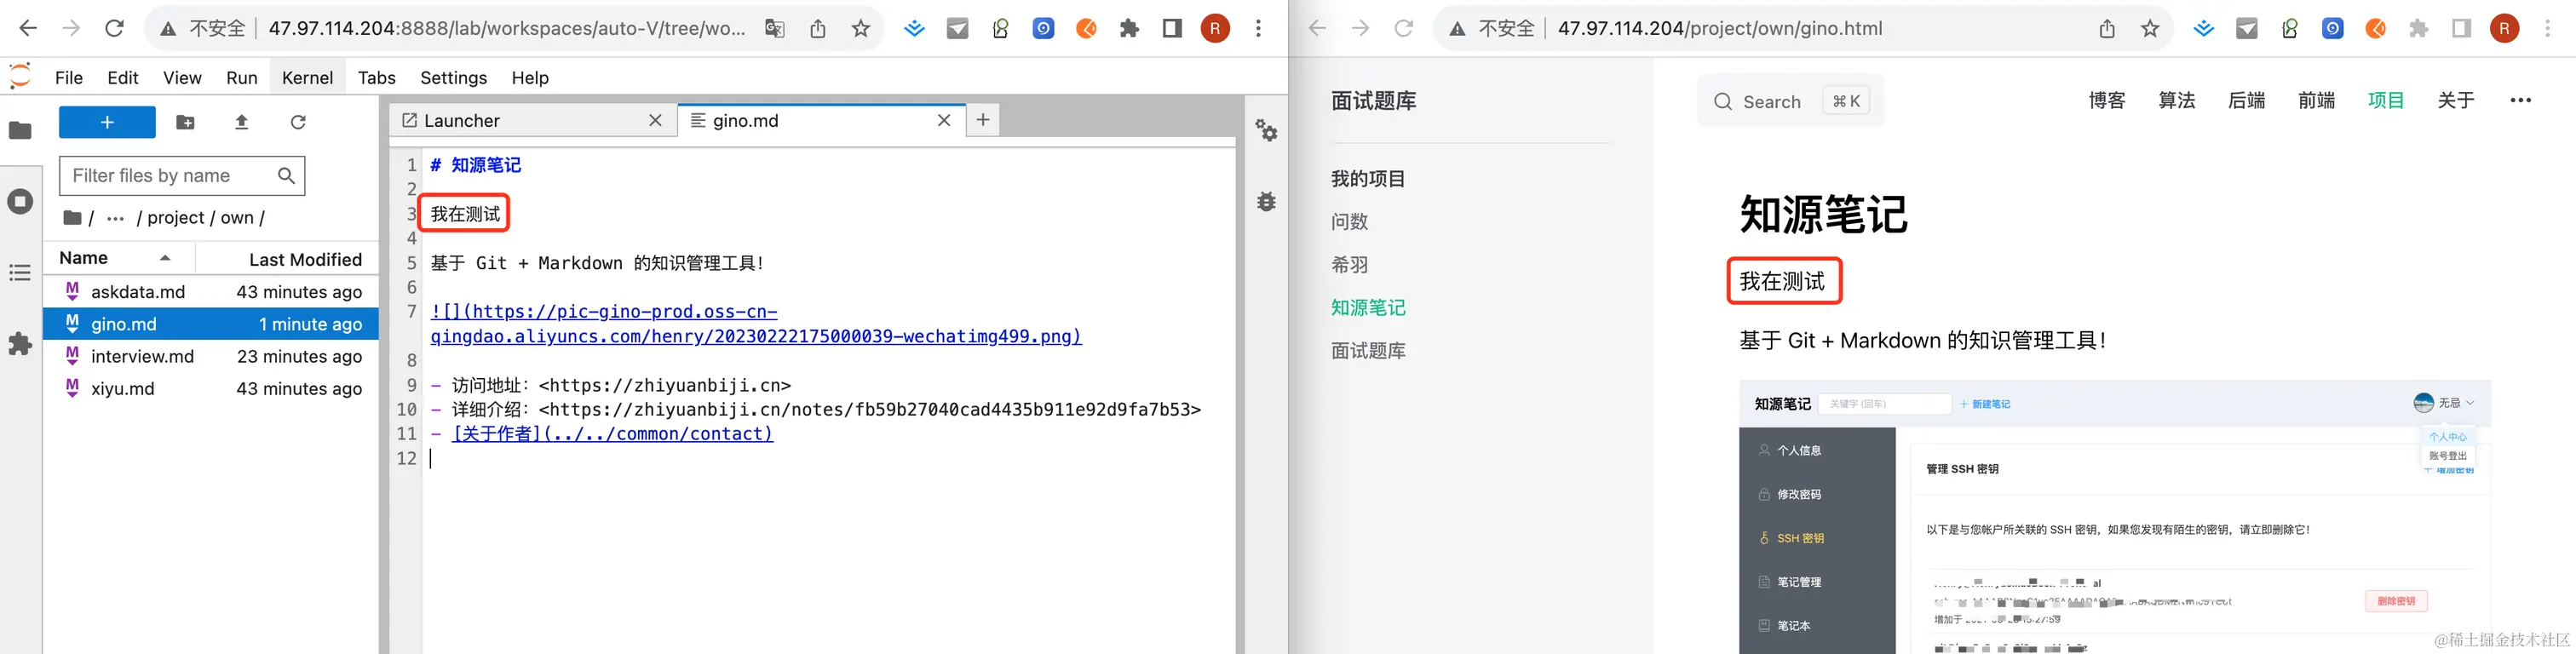Screen dimensions: 2576x654
Task: Open 知源笔记 in the sidebar
Action: (1368, 307)
